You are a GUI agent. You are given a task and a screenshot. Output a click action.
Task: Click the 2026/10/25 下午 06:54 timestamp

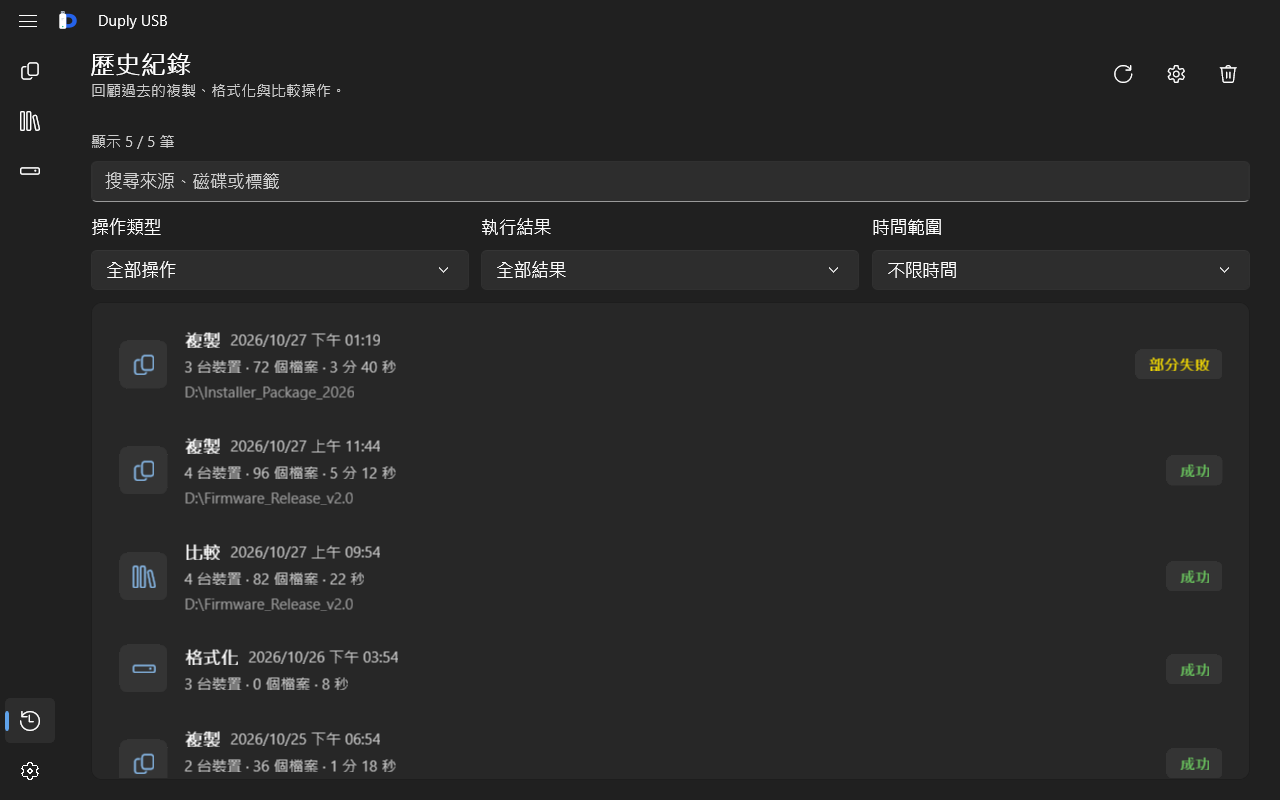click(x=305, y=739)
